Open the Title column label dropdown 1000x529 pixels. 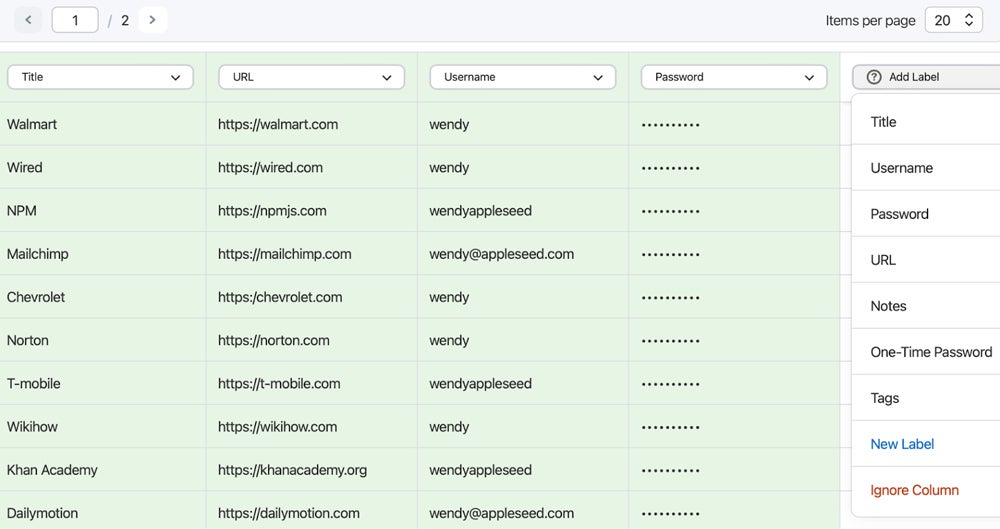[100, 77]
